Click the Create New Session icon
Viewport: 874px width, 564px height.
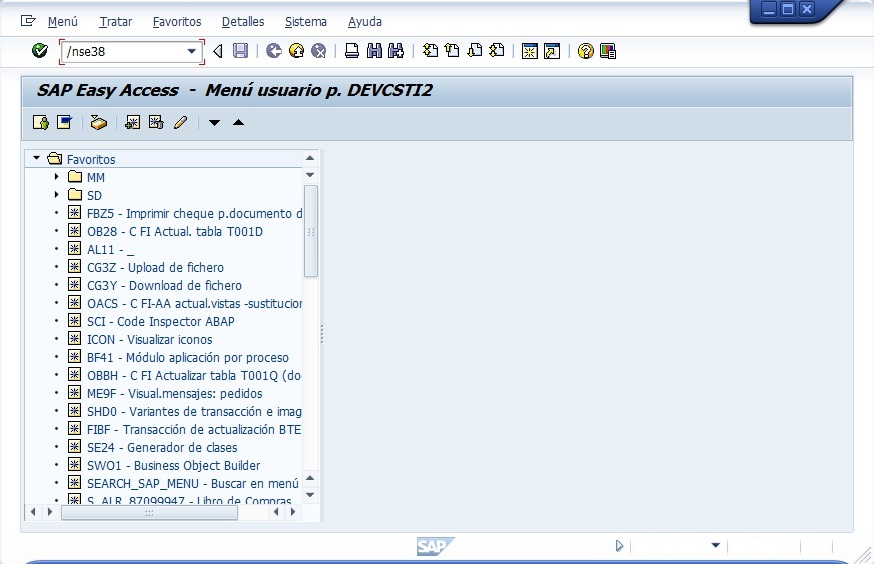[x=530, y=51]
